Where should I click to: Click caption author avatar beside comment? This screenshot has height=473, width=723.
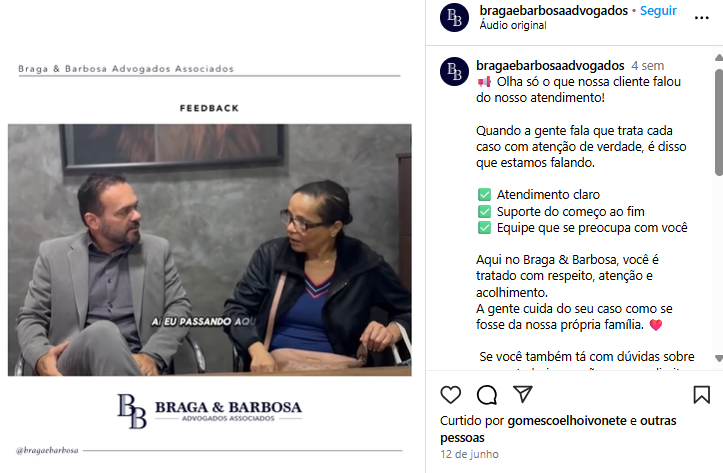point(454,71)
